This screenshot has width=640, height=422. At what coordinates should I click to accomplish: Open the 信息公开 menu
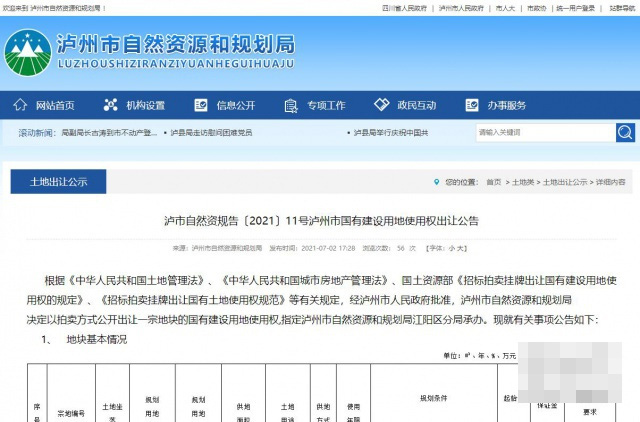pyautogui.click(x=235, y=105)
